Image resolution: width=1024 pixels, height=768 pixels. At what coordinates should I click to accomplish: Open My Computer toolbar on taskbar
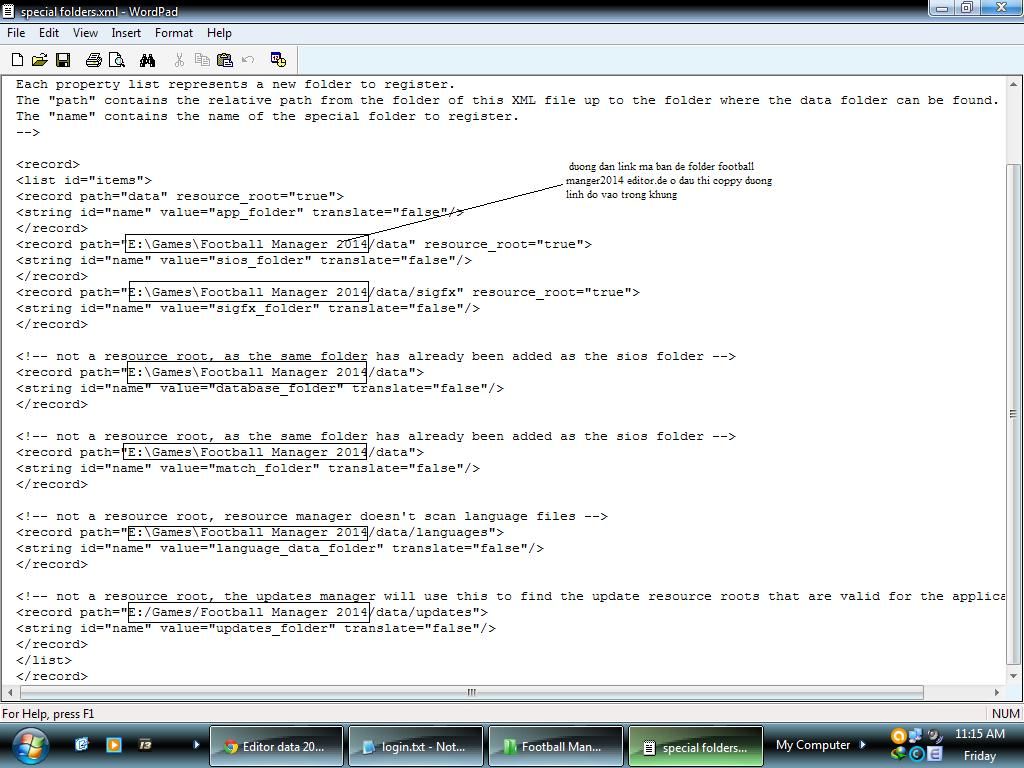point(813,745)
